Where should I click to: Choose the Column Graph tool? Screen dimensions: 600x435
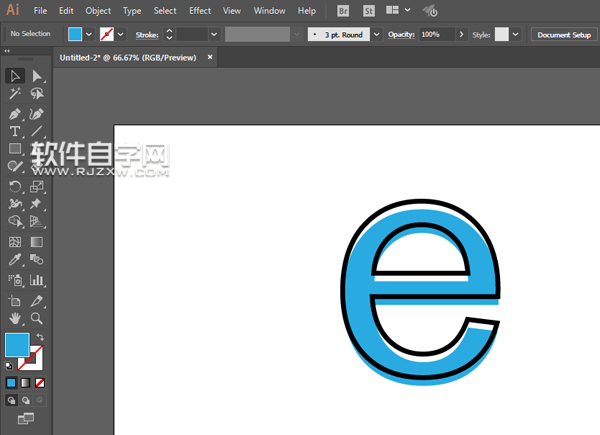tap(37, 280)
